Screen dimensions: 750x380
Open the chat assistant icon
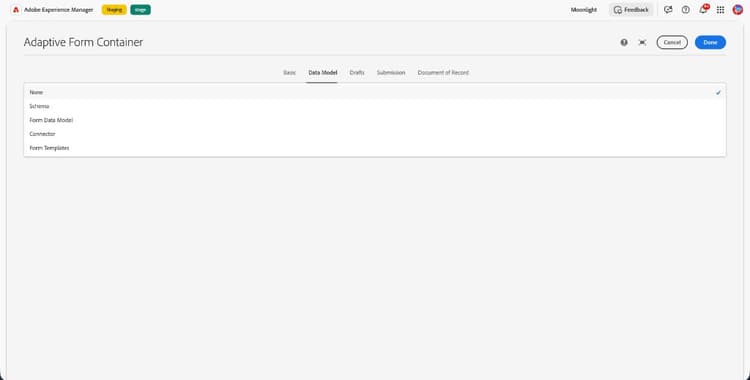pos(668,10)
